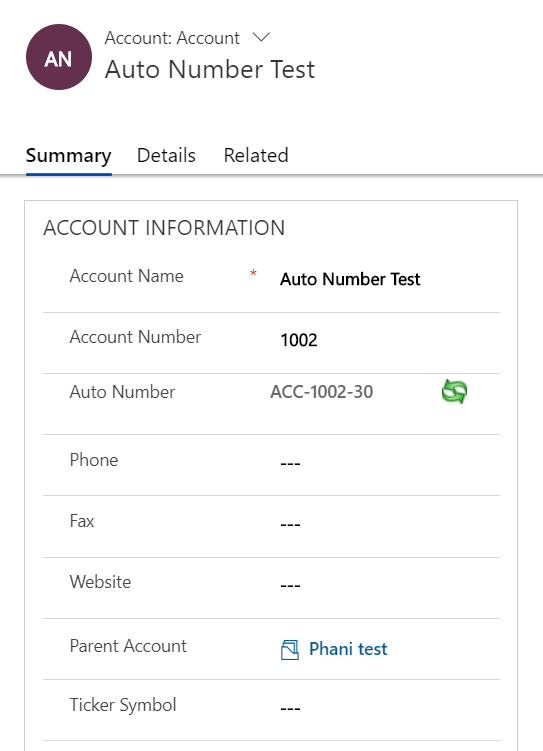The width and height of the screenshot is (543, 751).
Task: Switch to the Summary tab
Action: tap(68, 156)
